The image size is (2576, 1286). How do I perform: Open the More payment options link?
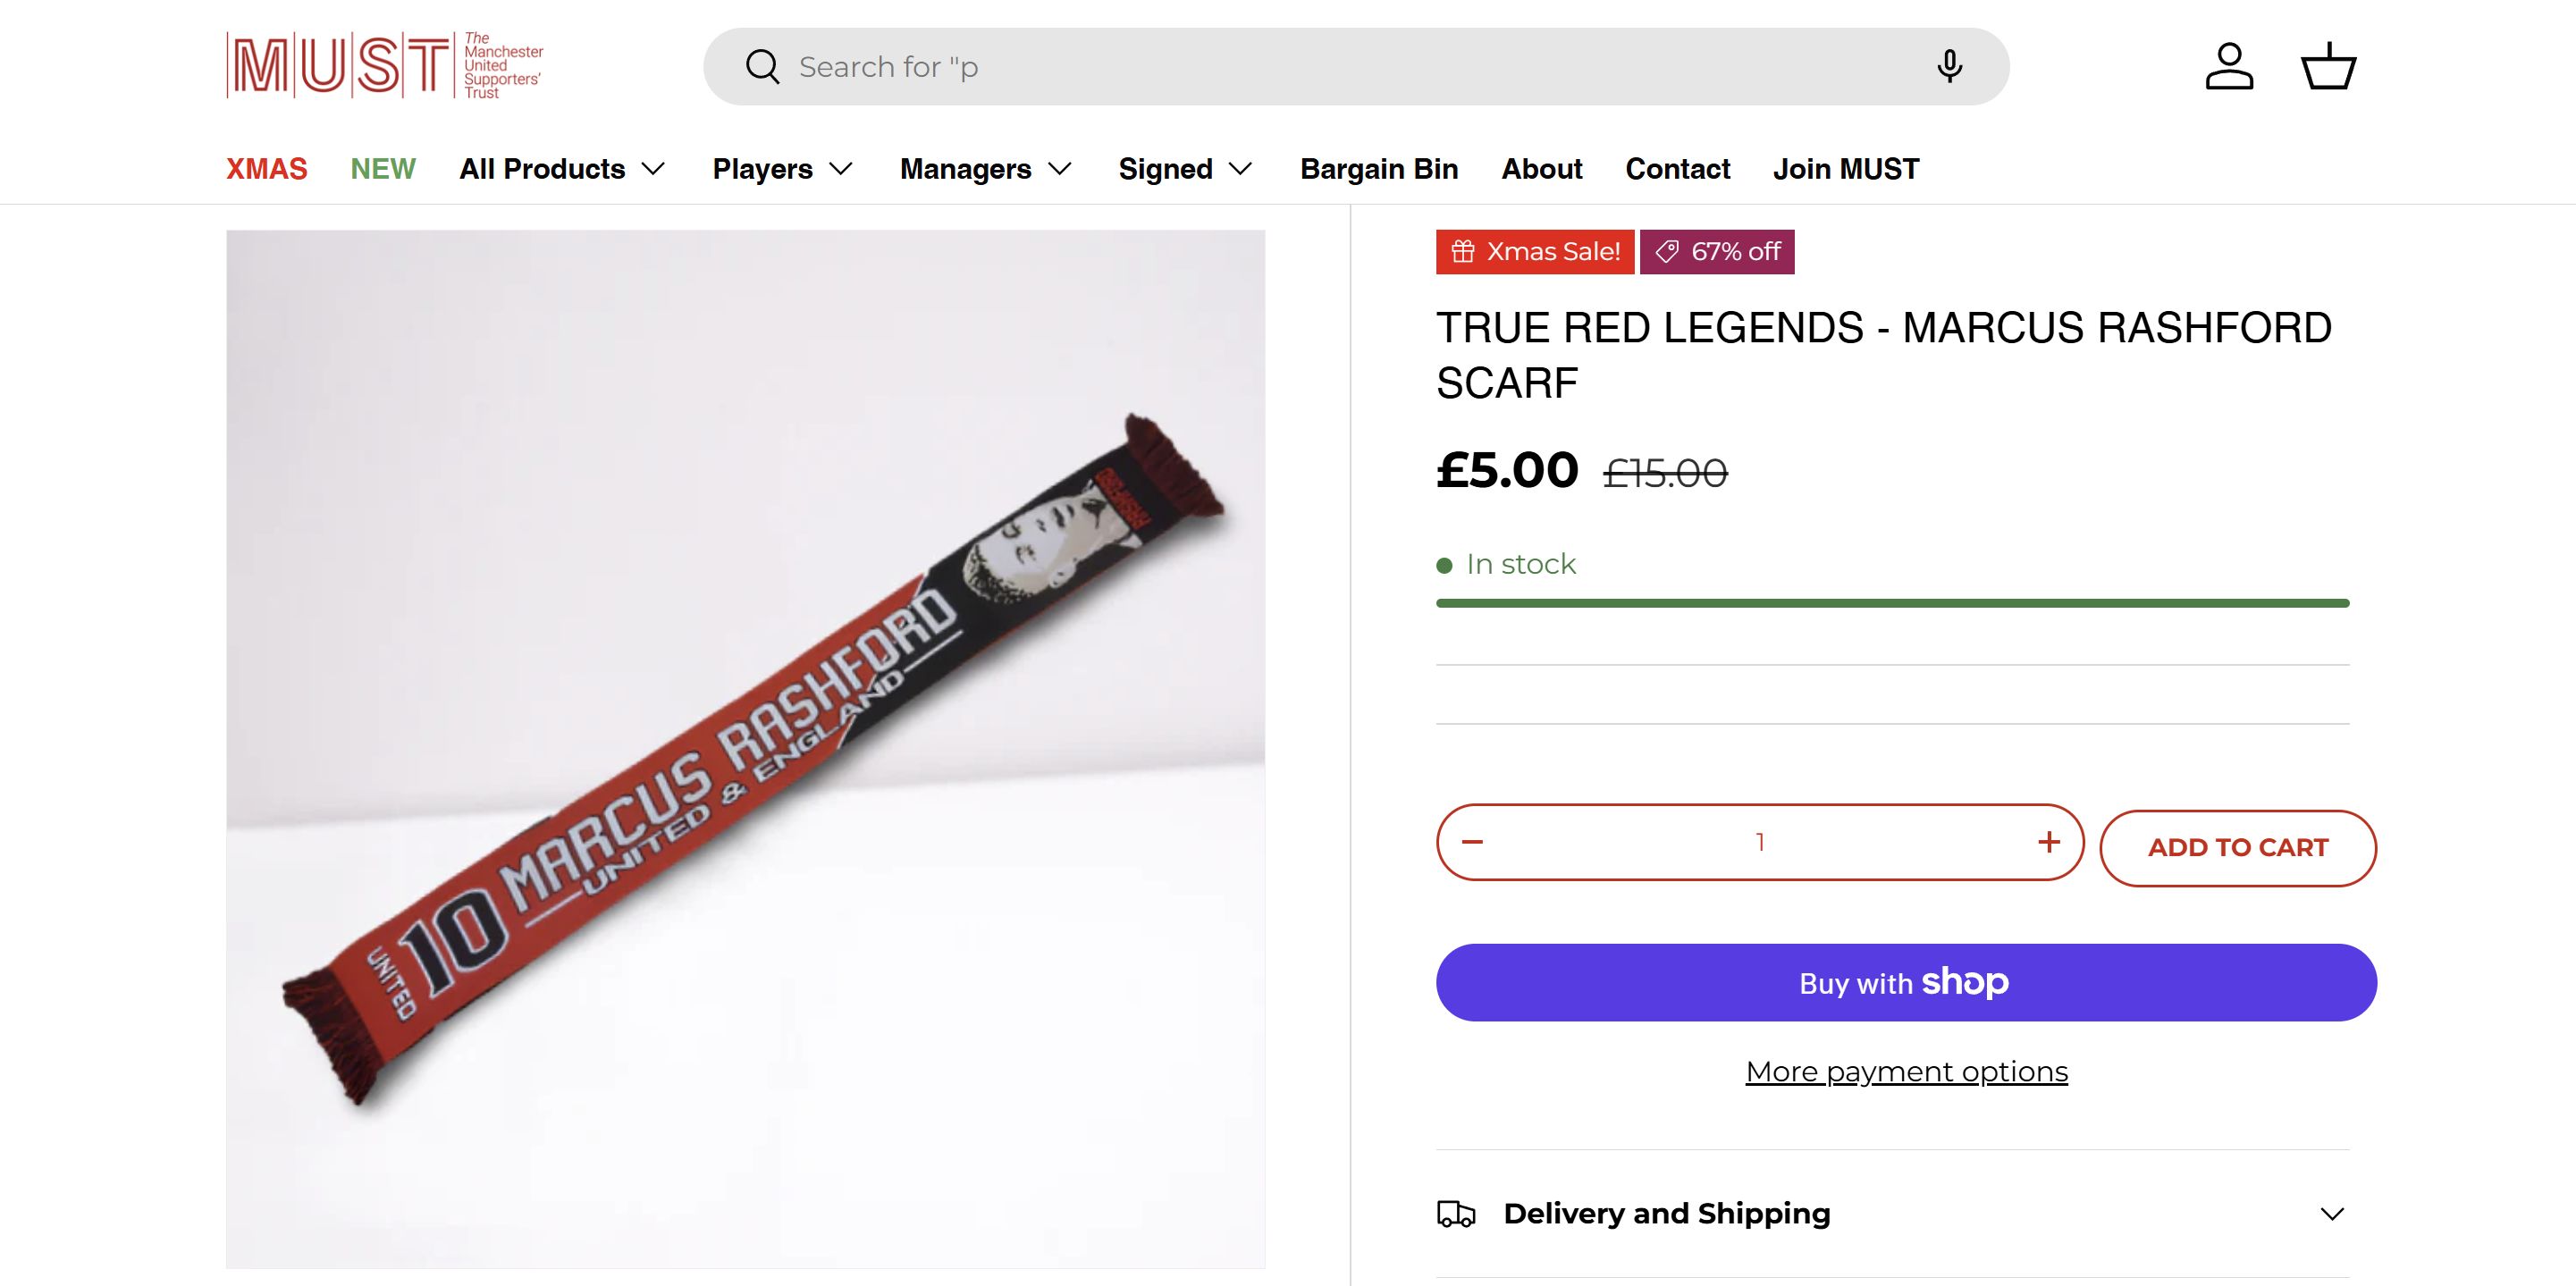1906,1071
